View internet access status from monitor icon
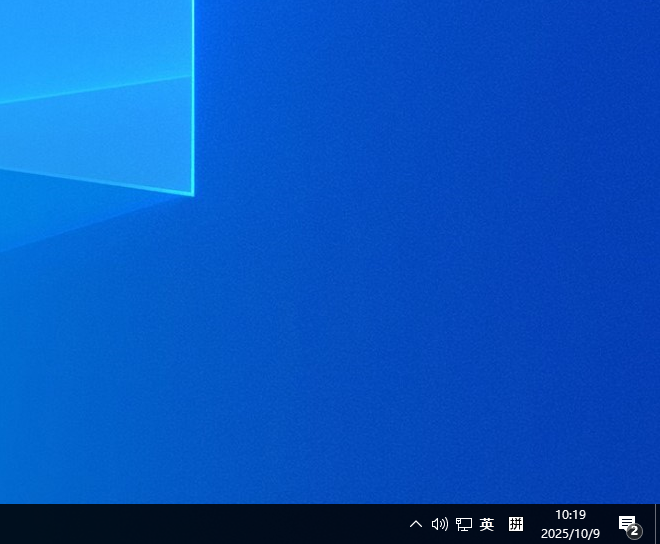The image size is (660, 544). tap(464, 524)
